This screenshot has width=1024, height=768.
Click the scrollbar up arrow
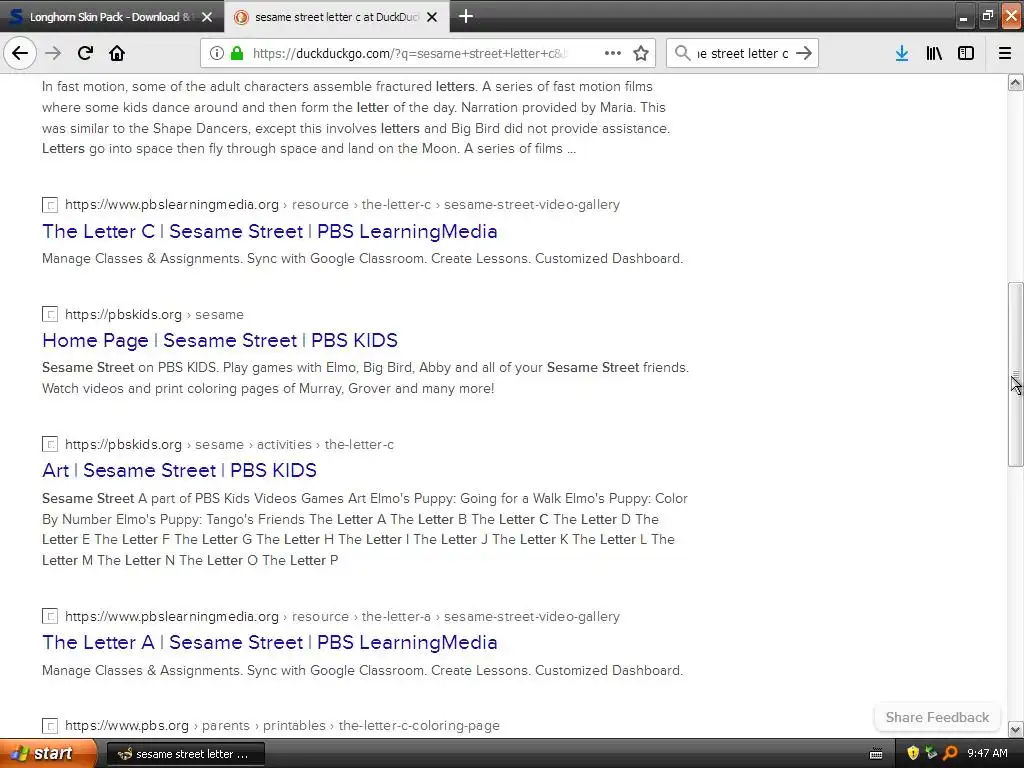point(1015,82)
